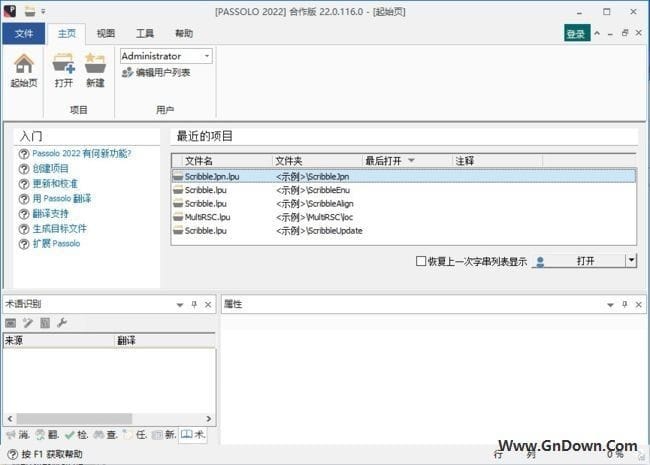650x465 pixels.
Task: Open the quick access toolbar customize arrow
Action: [43, 12]
